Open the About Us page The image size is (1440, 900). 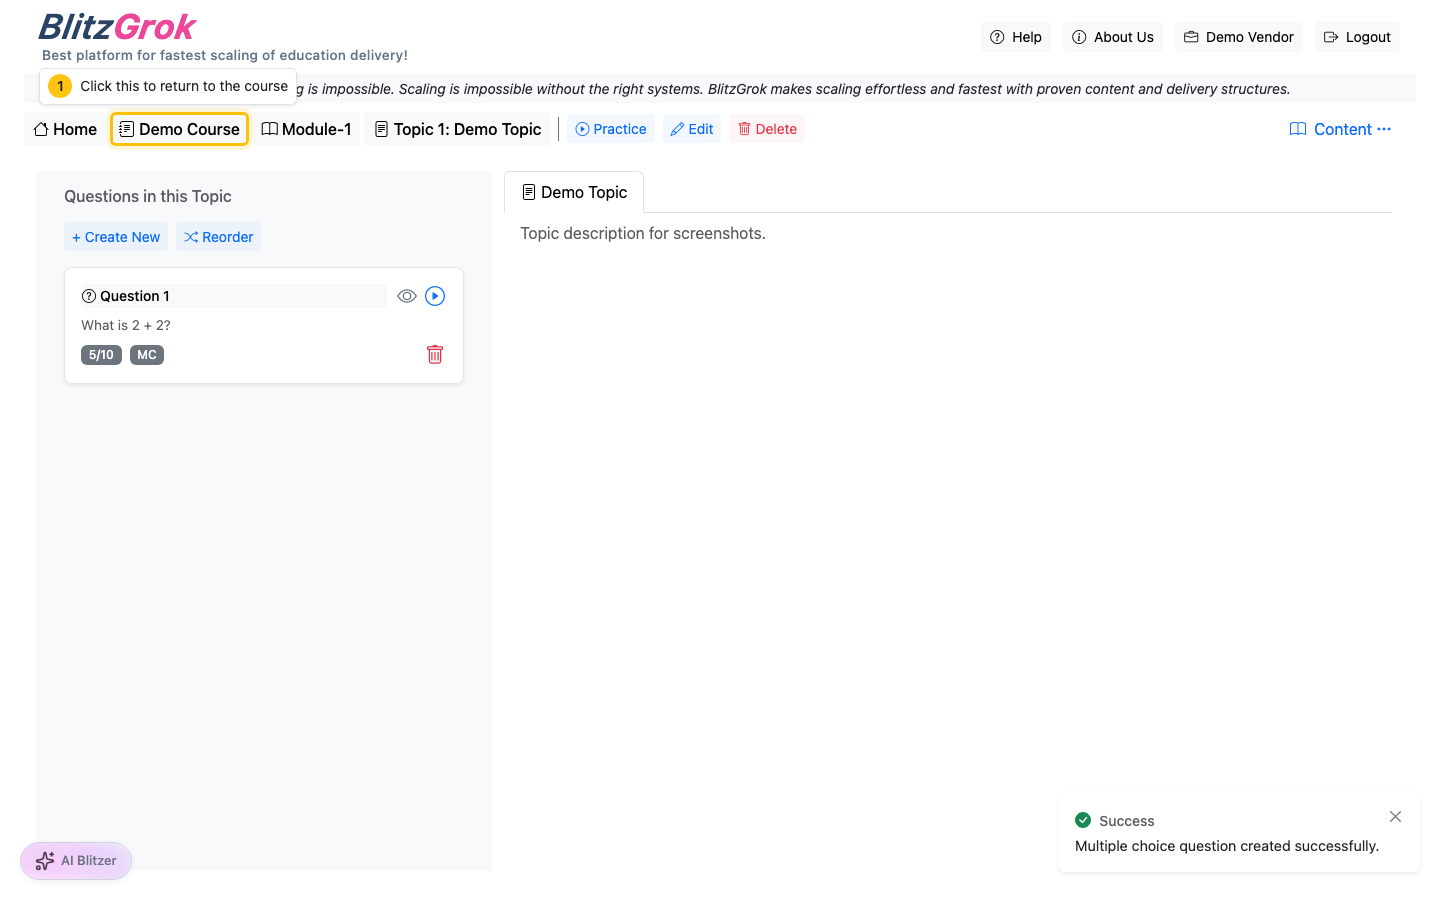click(x=1113, y=37)
